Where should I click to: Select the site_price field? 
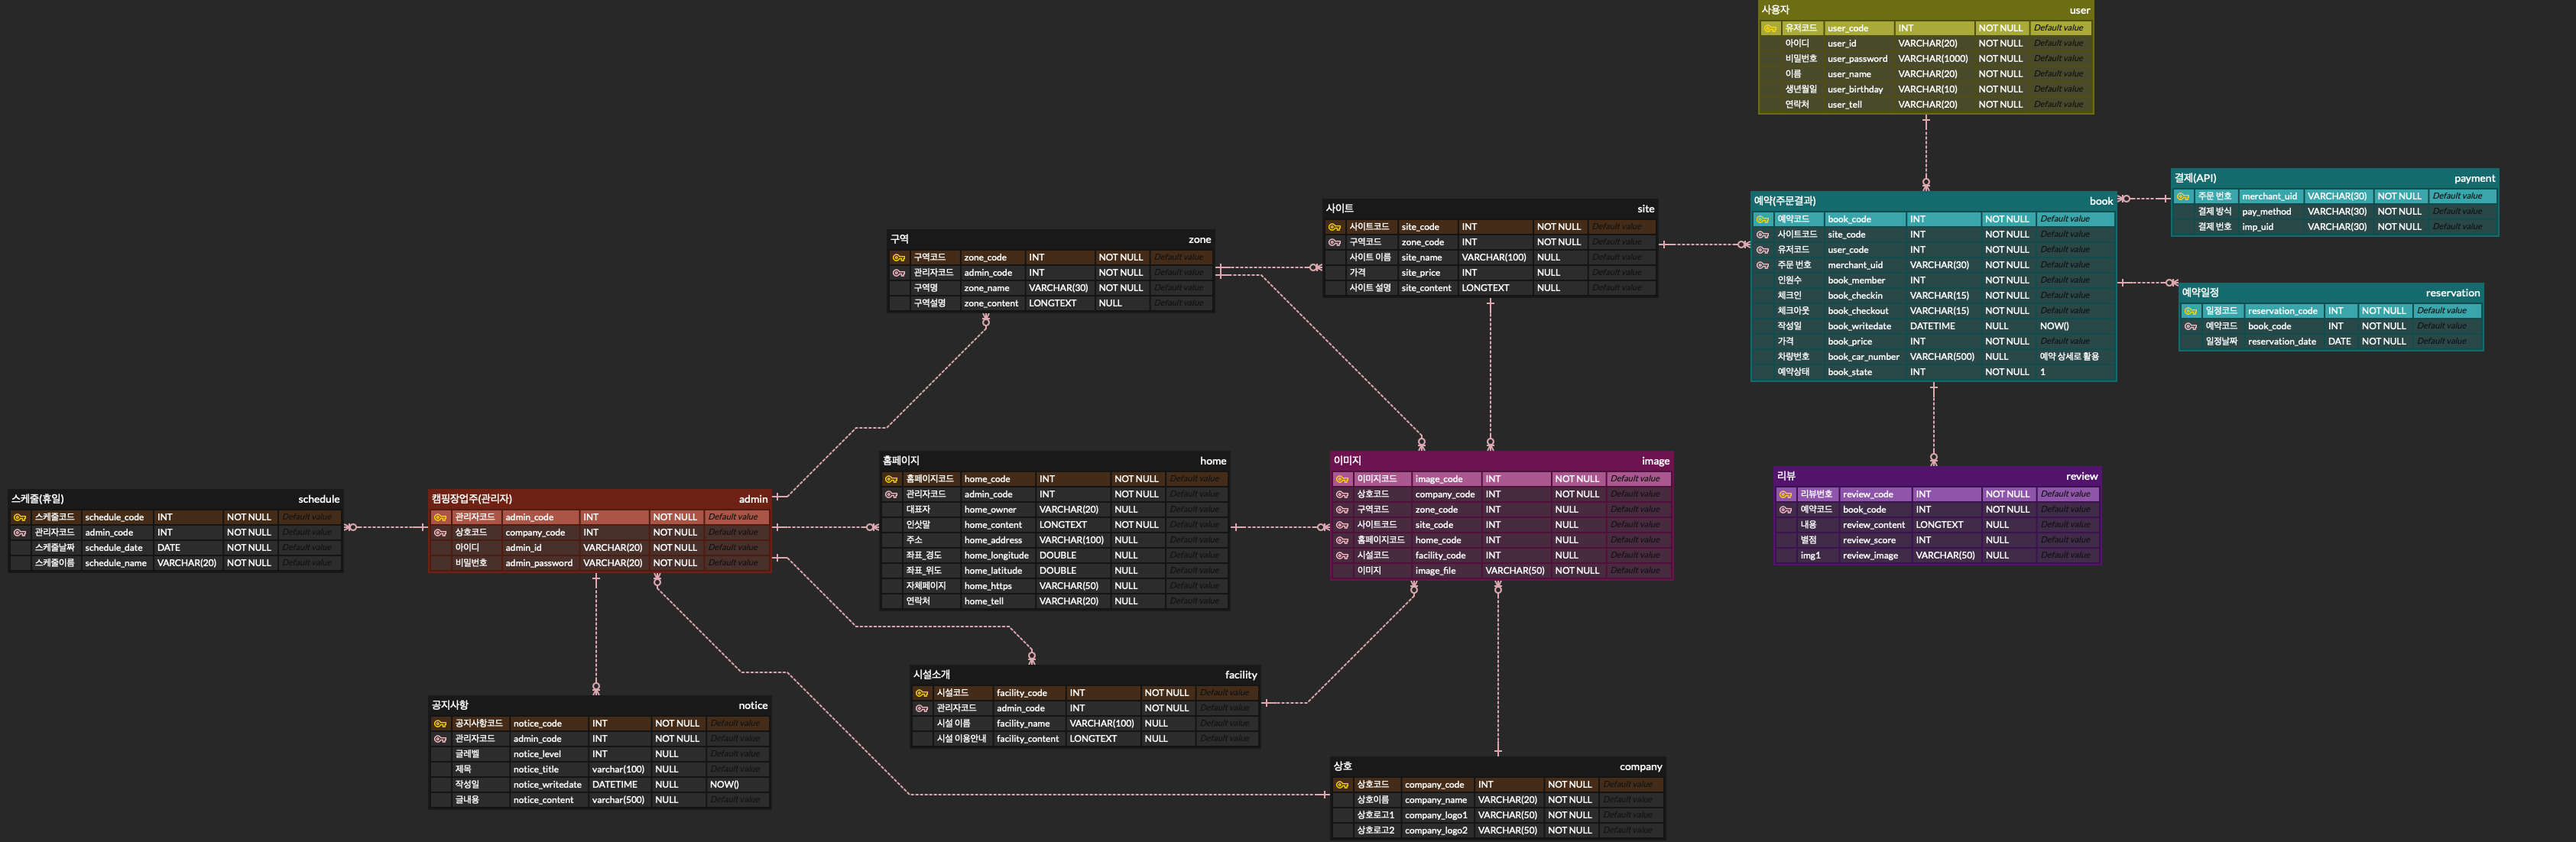(1420, 273)
